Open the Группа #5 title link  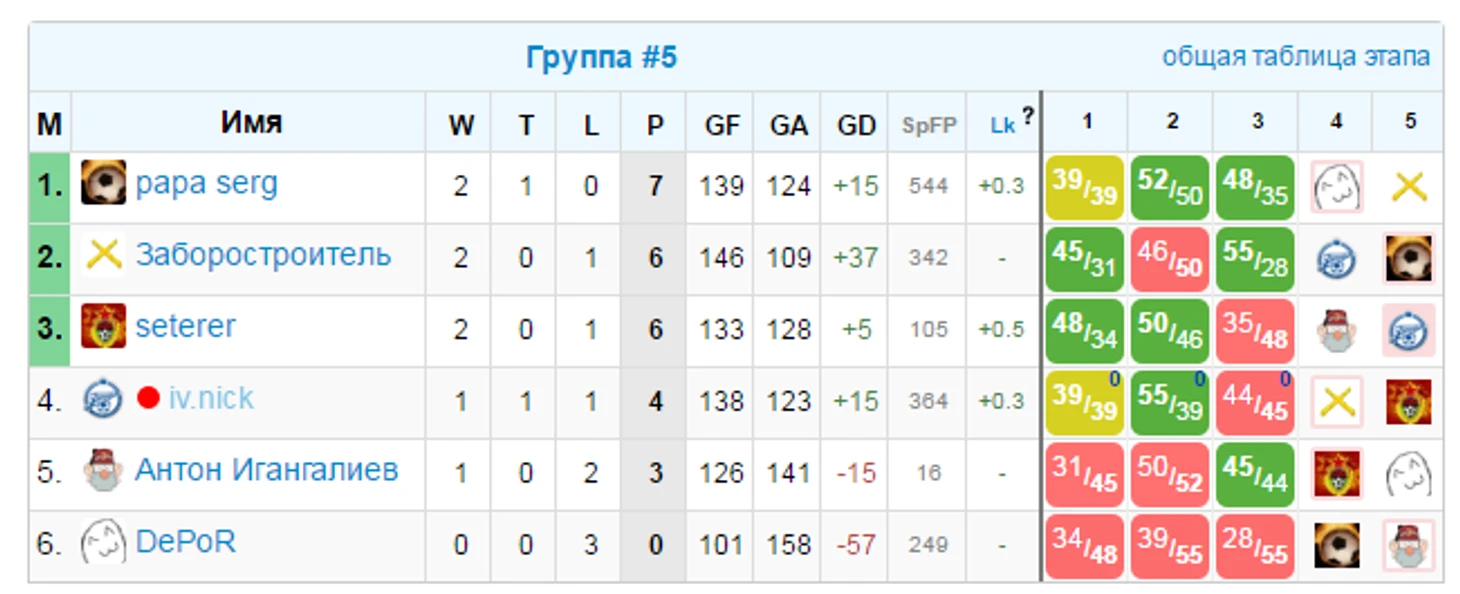point(601,57)
